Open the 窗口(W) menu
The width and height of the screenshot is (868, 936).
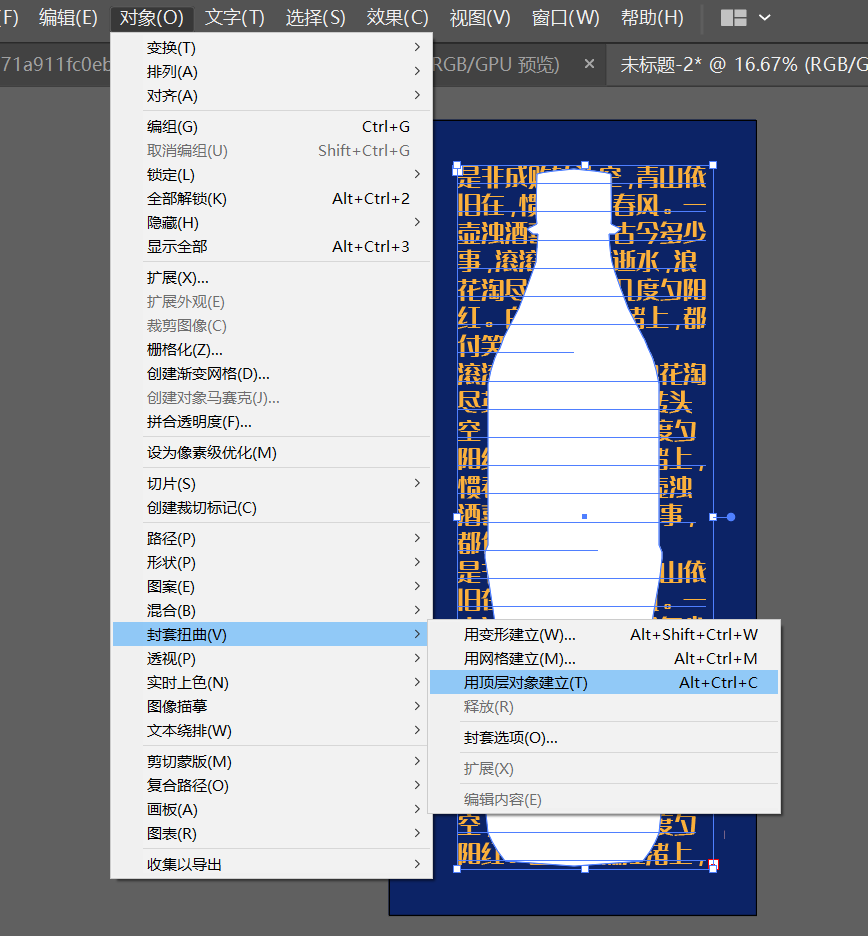(x=565, y=18)
